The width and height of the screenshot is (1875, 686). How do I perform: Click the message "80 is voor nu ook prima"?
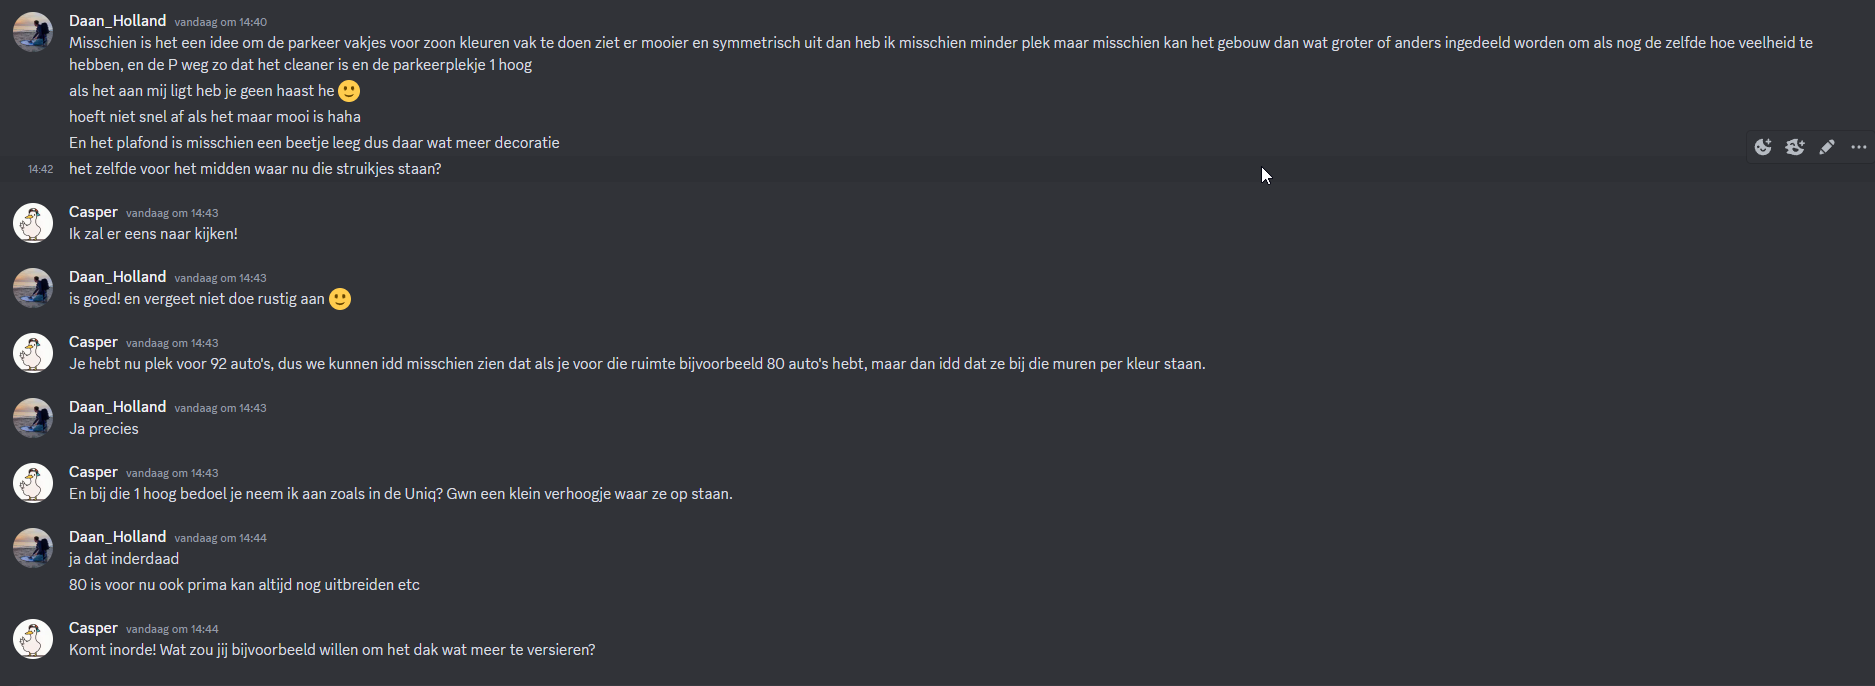coord(244,585)
